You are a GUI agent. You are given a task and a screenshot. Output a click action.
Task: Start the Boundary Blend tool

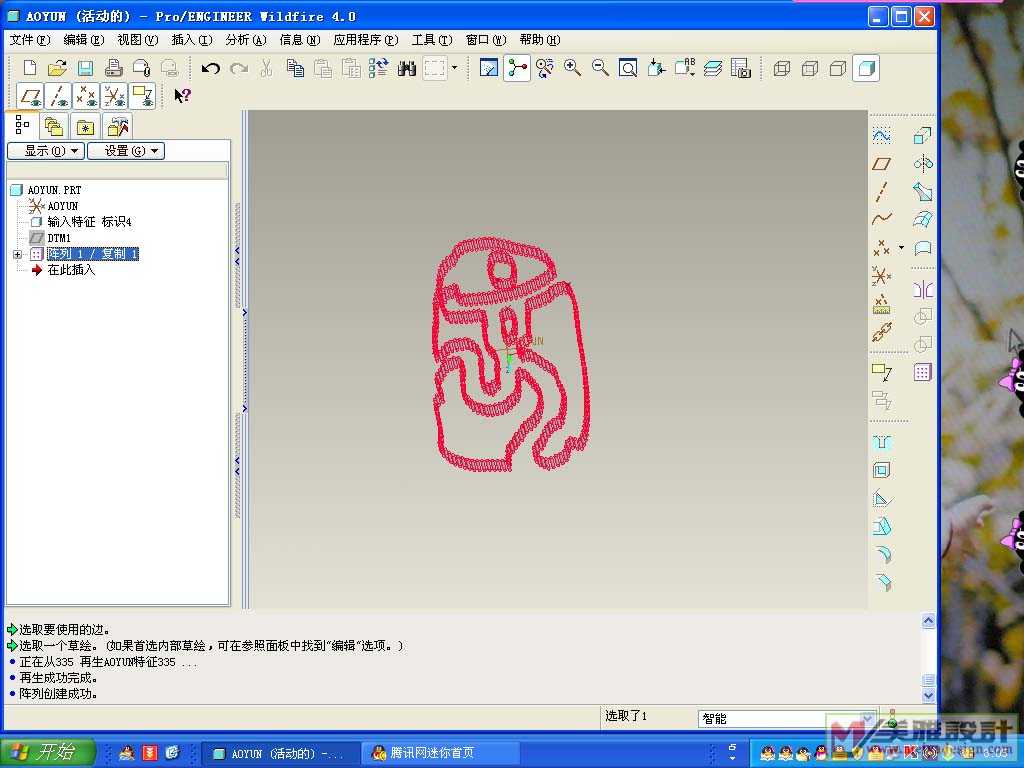pyautogui.click(x=922, y=220)
